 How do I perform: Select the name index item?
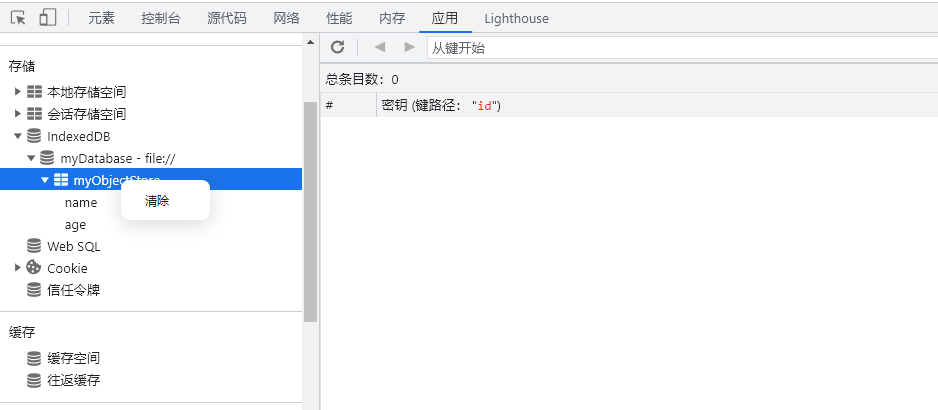pos(81,202)
